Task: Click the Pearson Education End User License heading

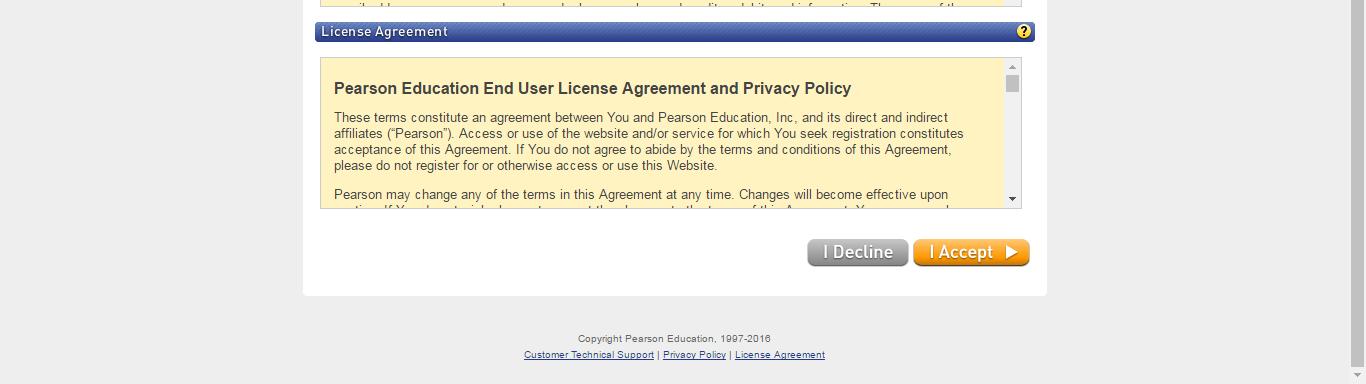Action: [x=592, y=88]
